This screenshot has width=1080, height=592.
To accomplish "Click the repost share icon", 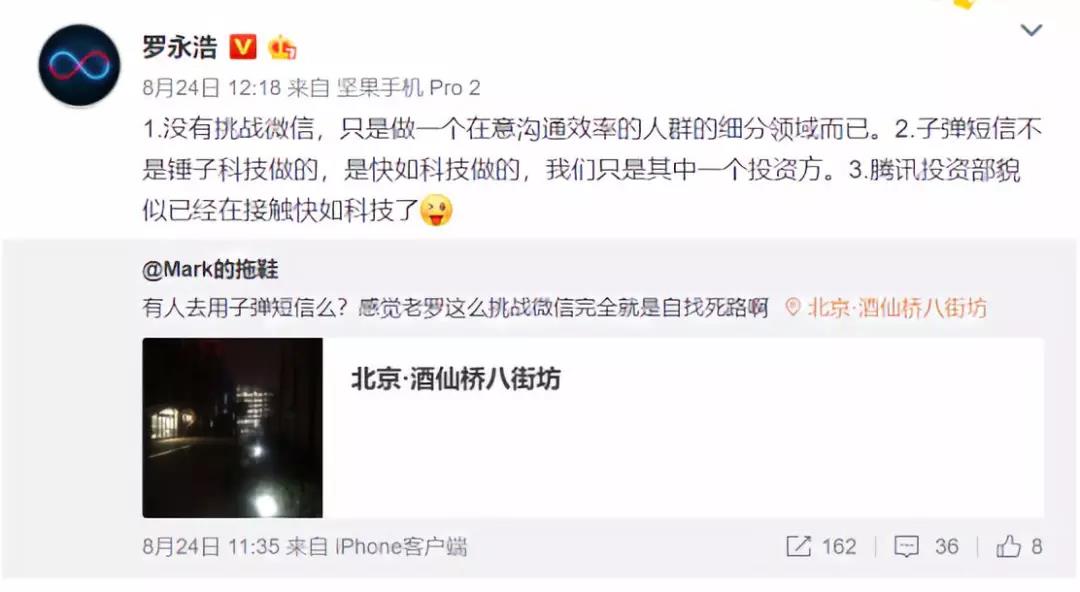I will [798, 547].
